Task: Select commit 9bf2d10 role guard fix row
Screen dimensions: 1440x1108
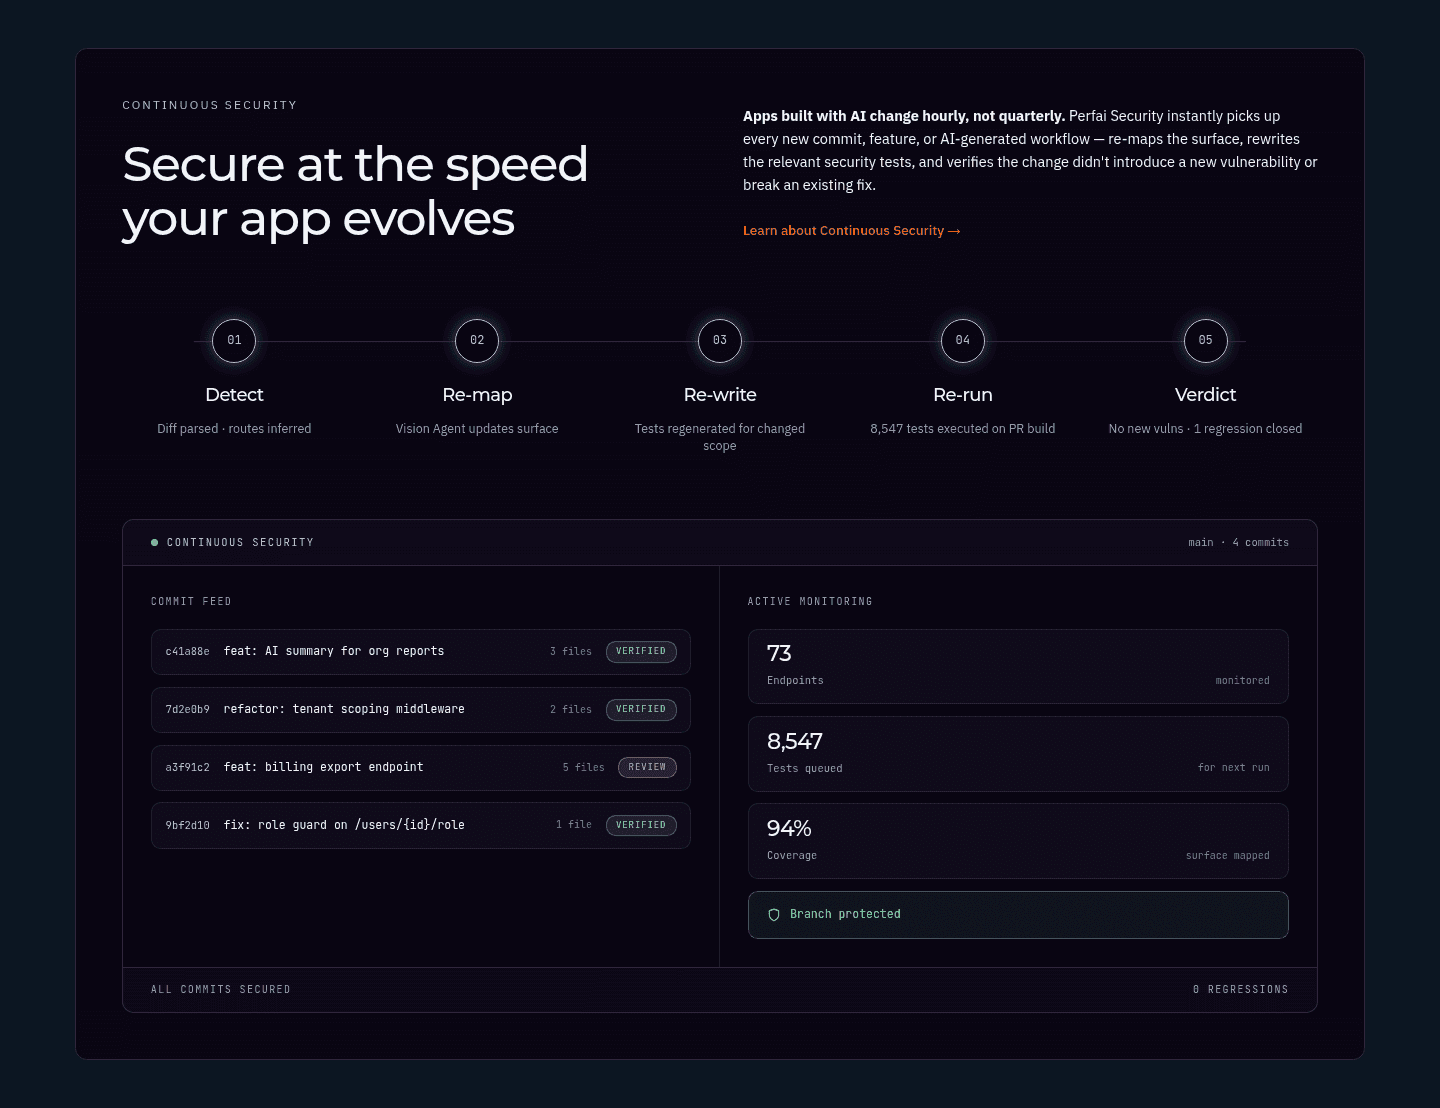Action: (421, 826)
